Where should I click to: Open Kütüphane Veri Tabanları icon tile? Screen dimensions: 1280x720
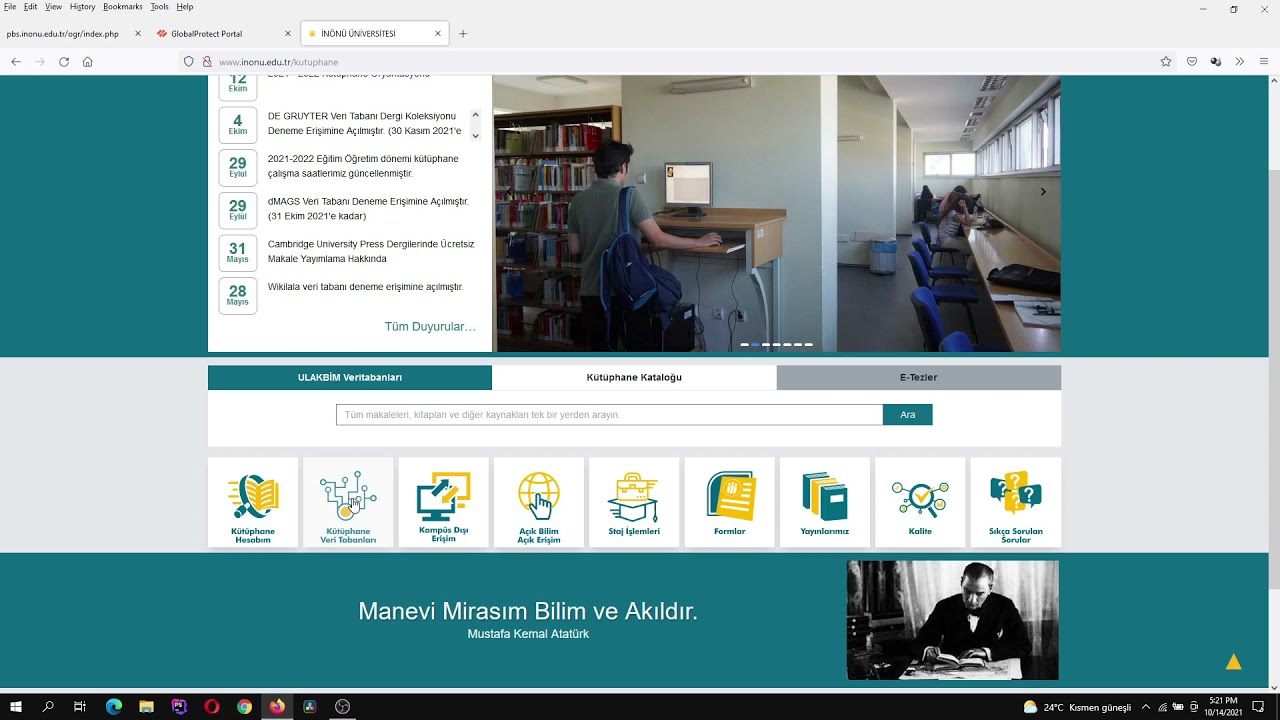tap(348, 503)
